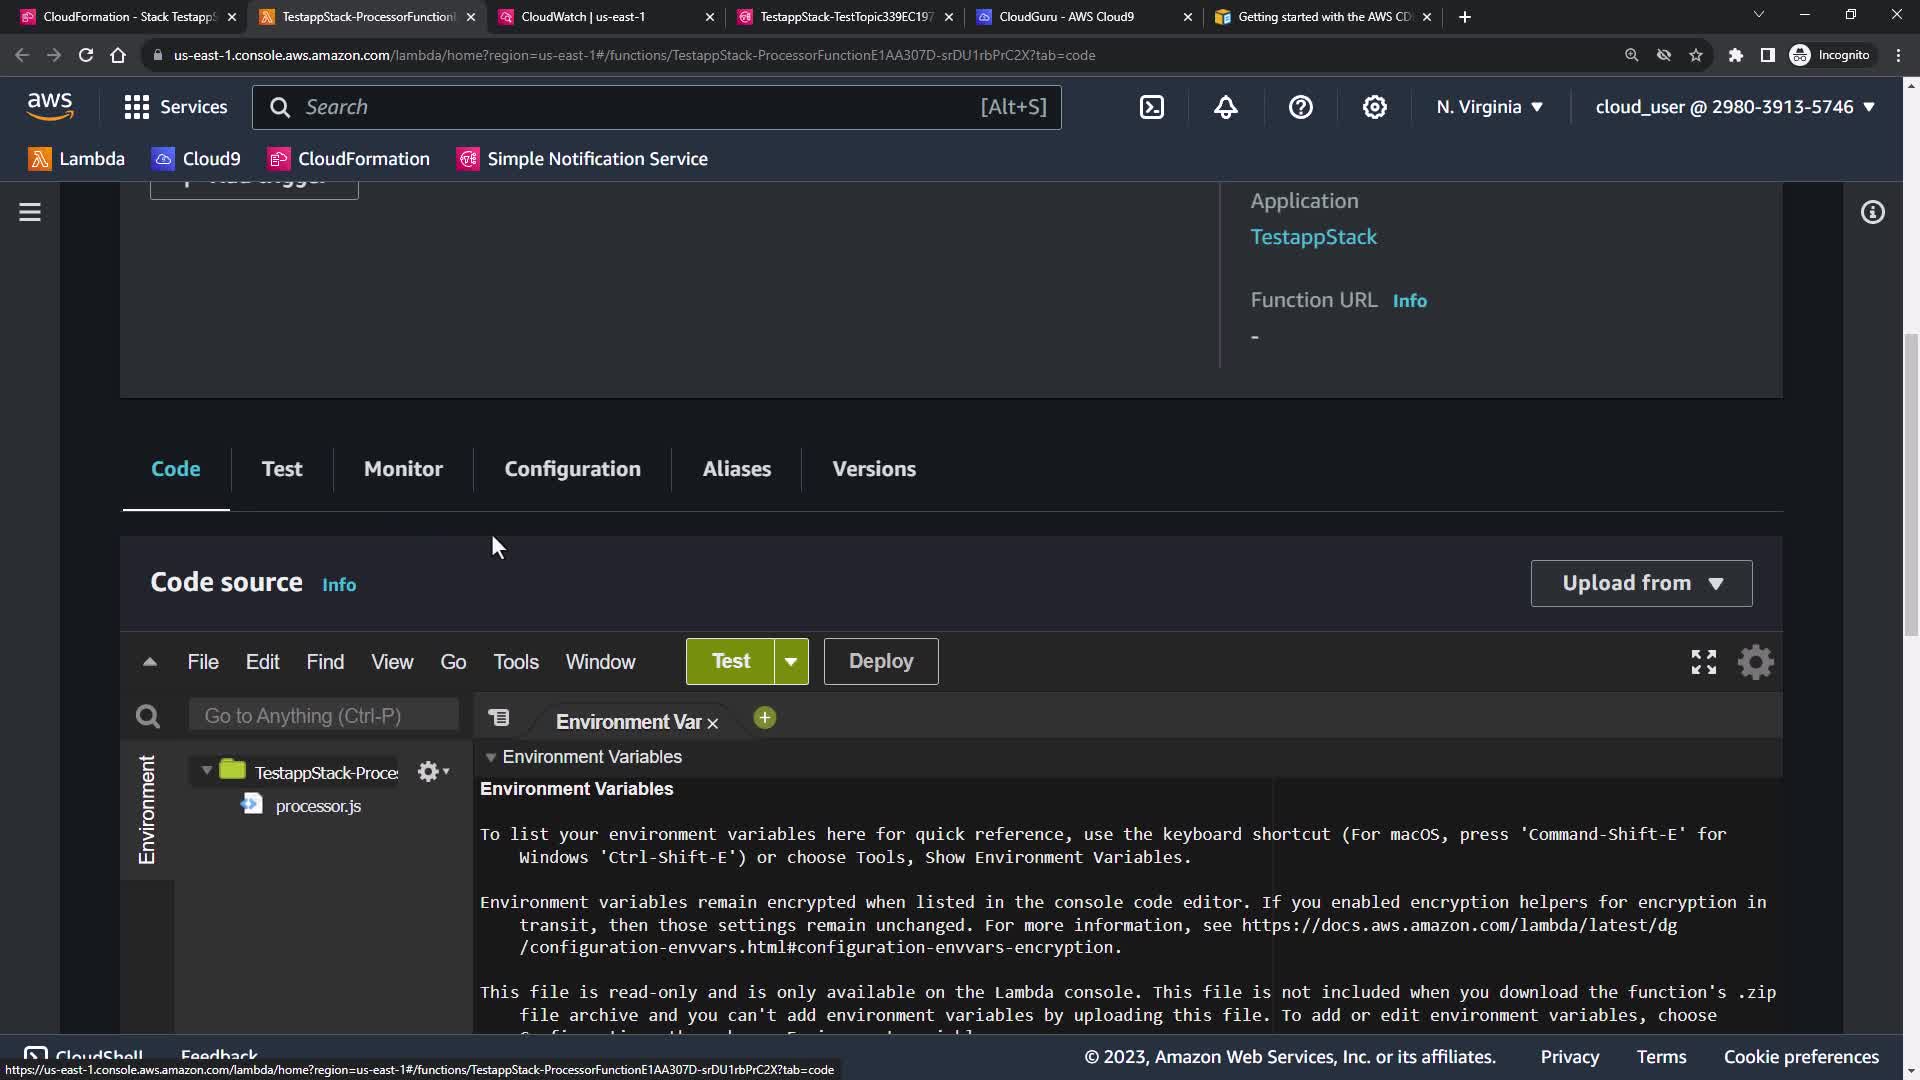Switch to the Configuration tab
This screenshot has width=1920, height=1080.
(572, 469)
